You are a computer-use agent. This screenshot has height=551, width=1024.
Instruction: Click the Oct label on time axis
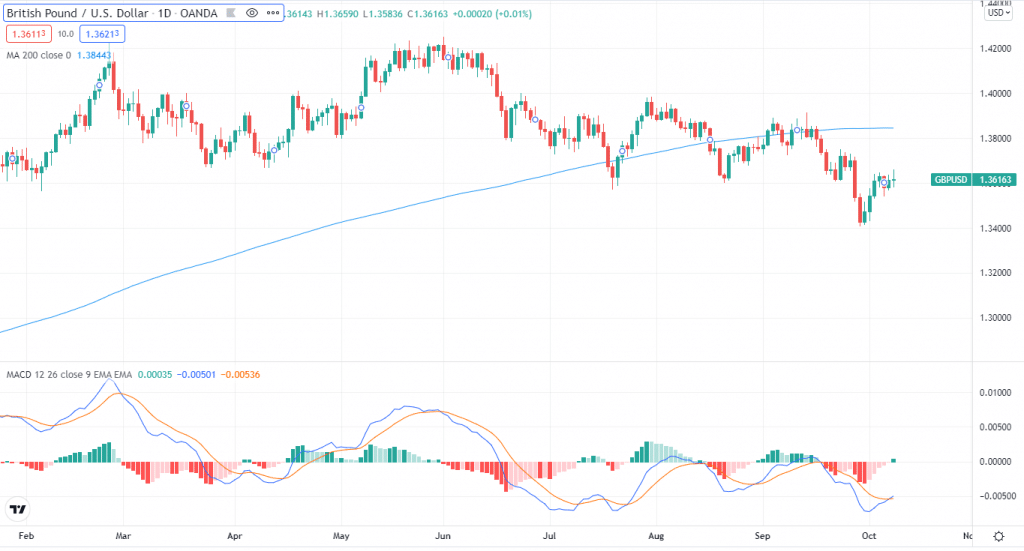pyautogui.click(x=869, y=536)
